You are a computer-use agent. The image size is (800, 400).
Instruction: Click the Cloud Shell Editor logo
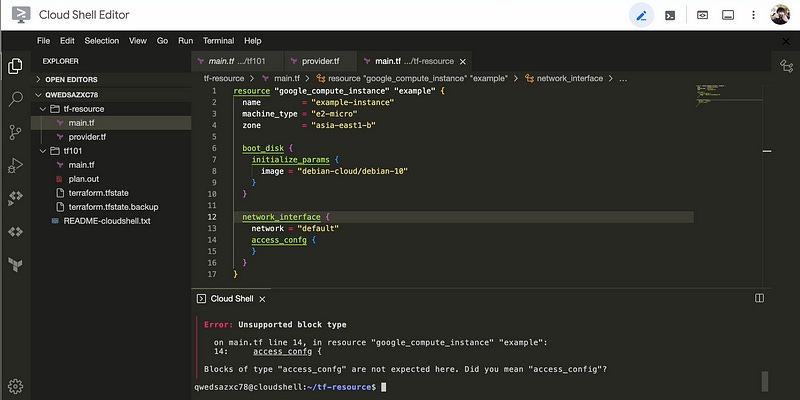click(21, 15)
